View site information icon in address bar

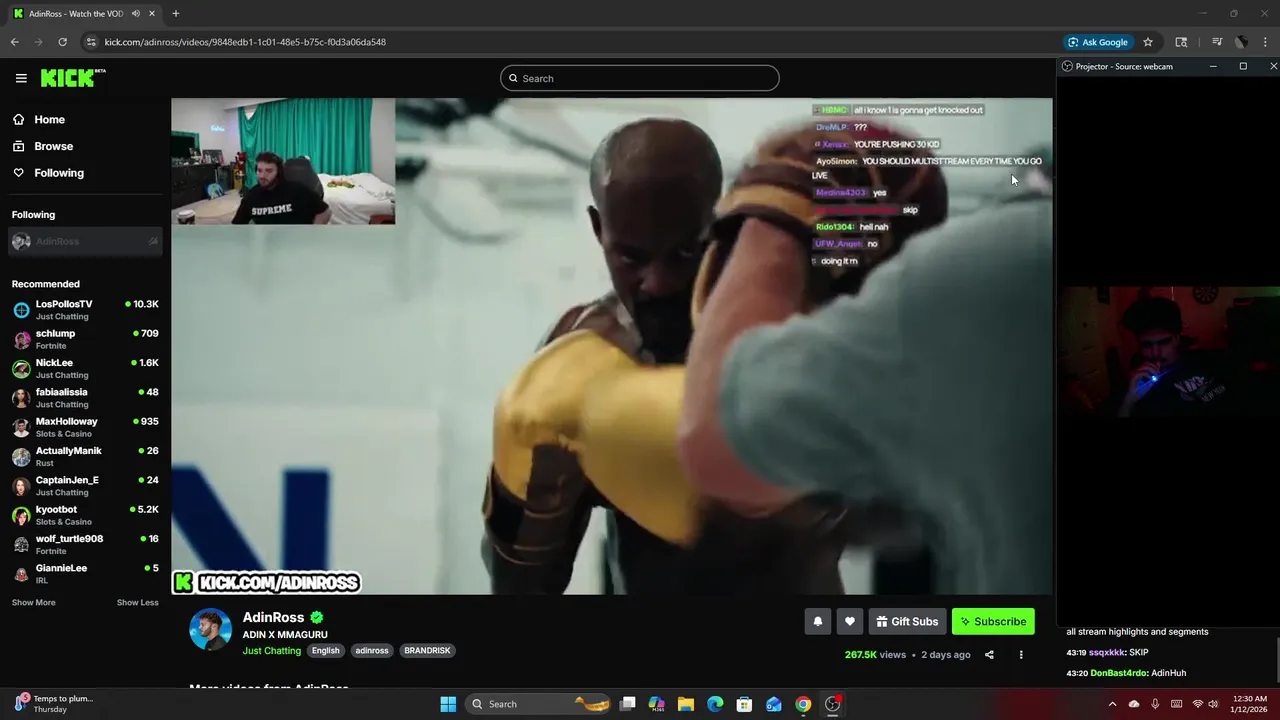pyautogui.click(x=91, y=42)
